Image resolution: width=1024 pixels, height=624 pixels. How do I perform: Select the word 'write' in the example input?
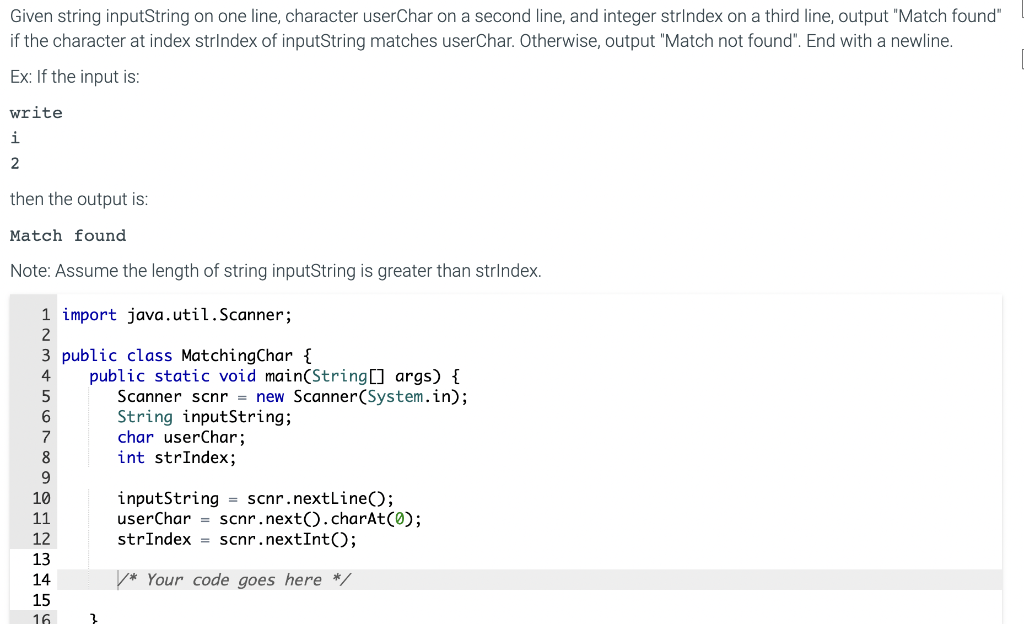pyautogui.click(x=36, y=112)
